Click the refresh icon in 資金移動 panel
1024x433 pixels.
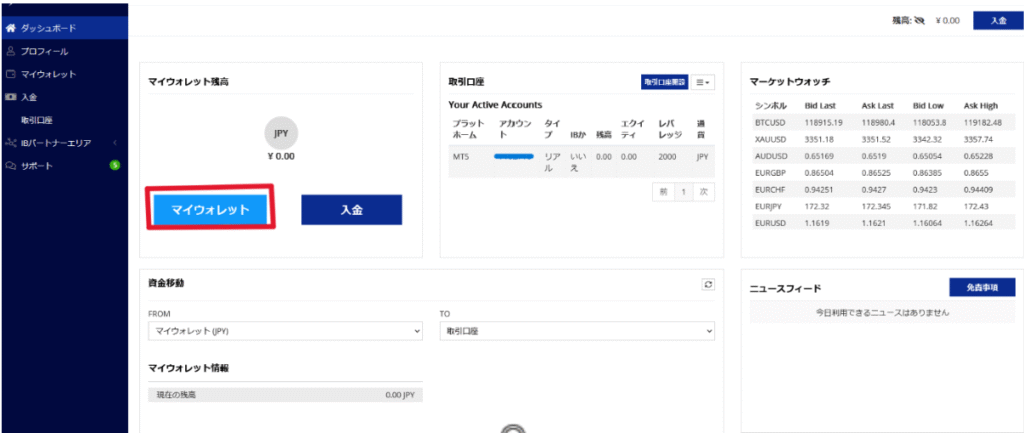click(708, 284)
